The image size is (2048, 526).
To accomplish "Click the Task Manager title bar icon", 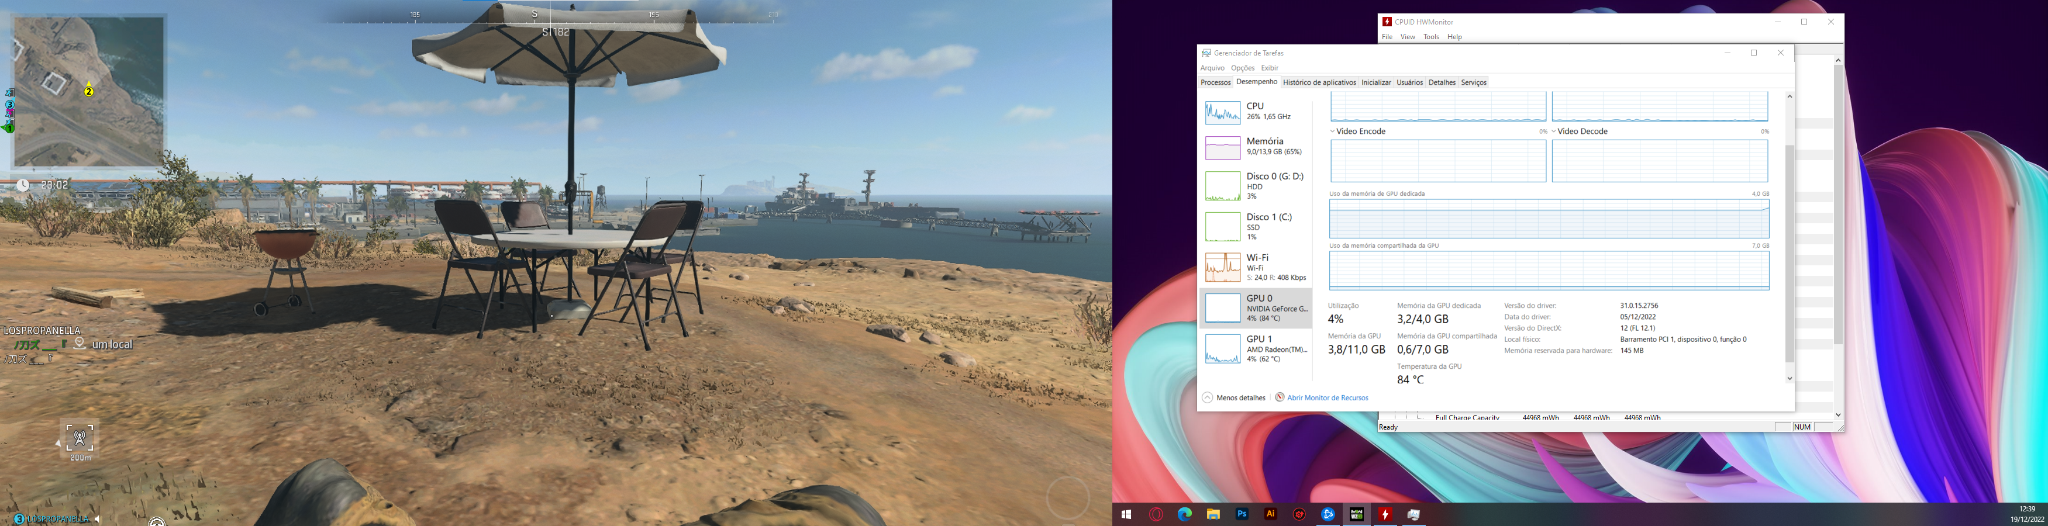I will click(1206, 53).
